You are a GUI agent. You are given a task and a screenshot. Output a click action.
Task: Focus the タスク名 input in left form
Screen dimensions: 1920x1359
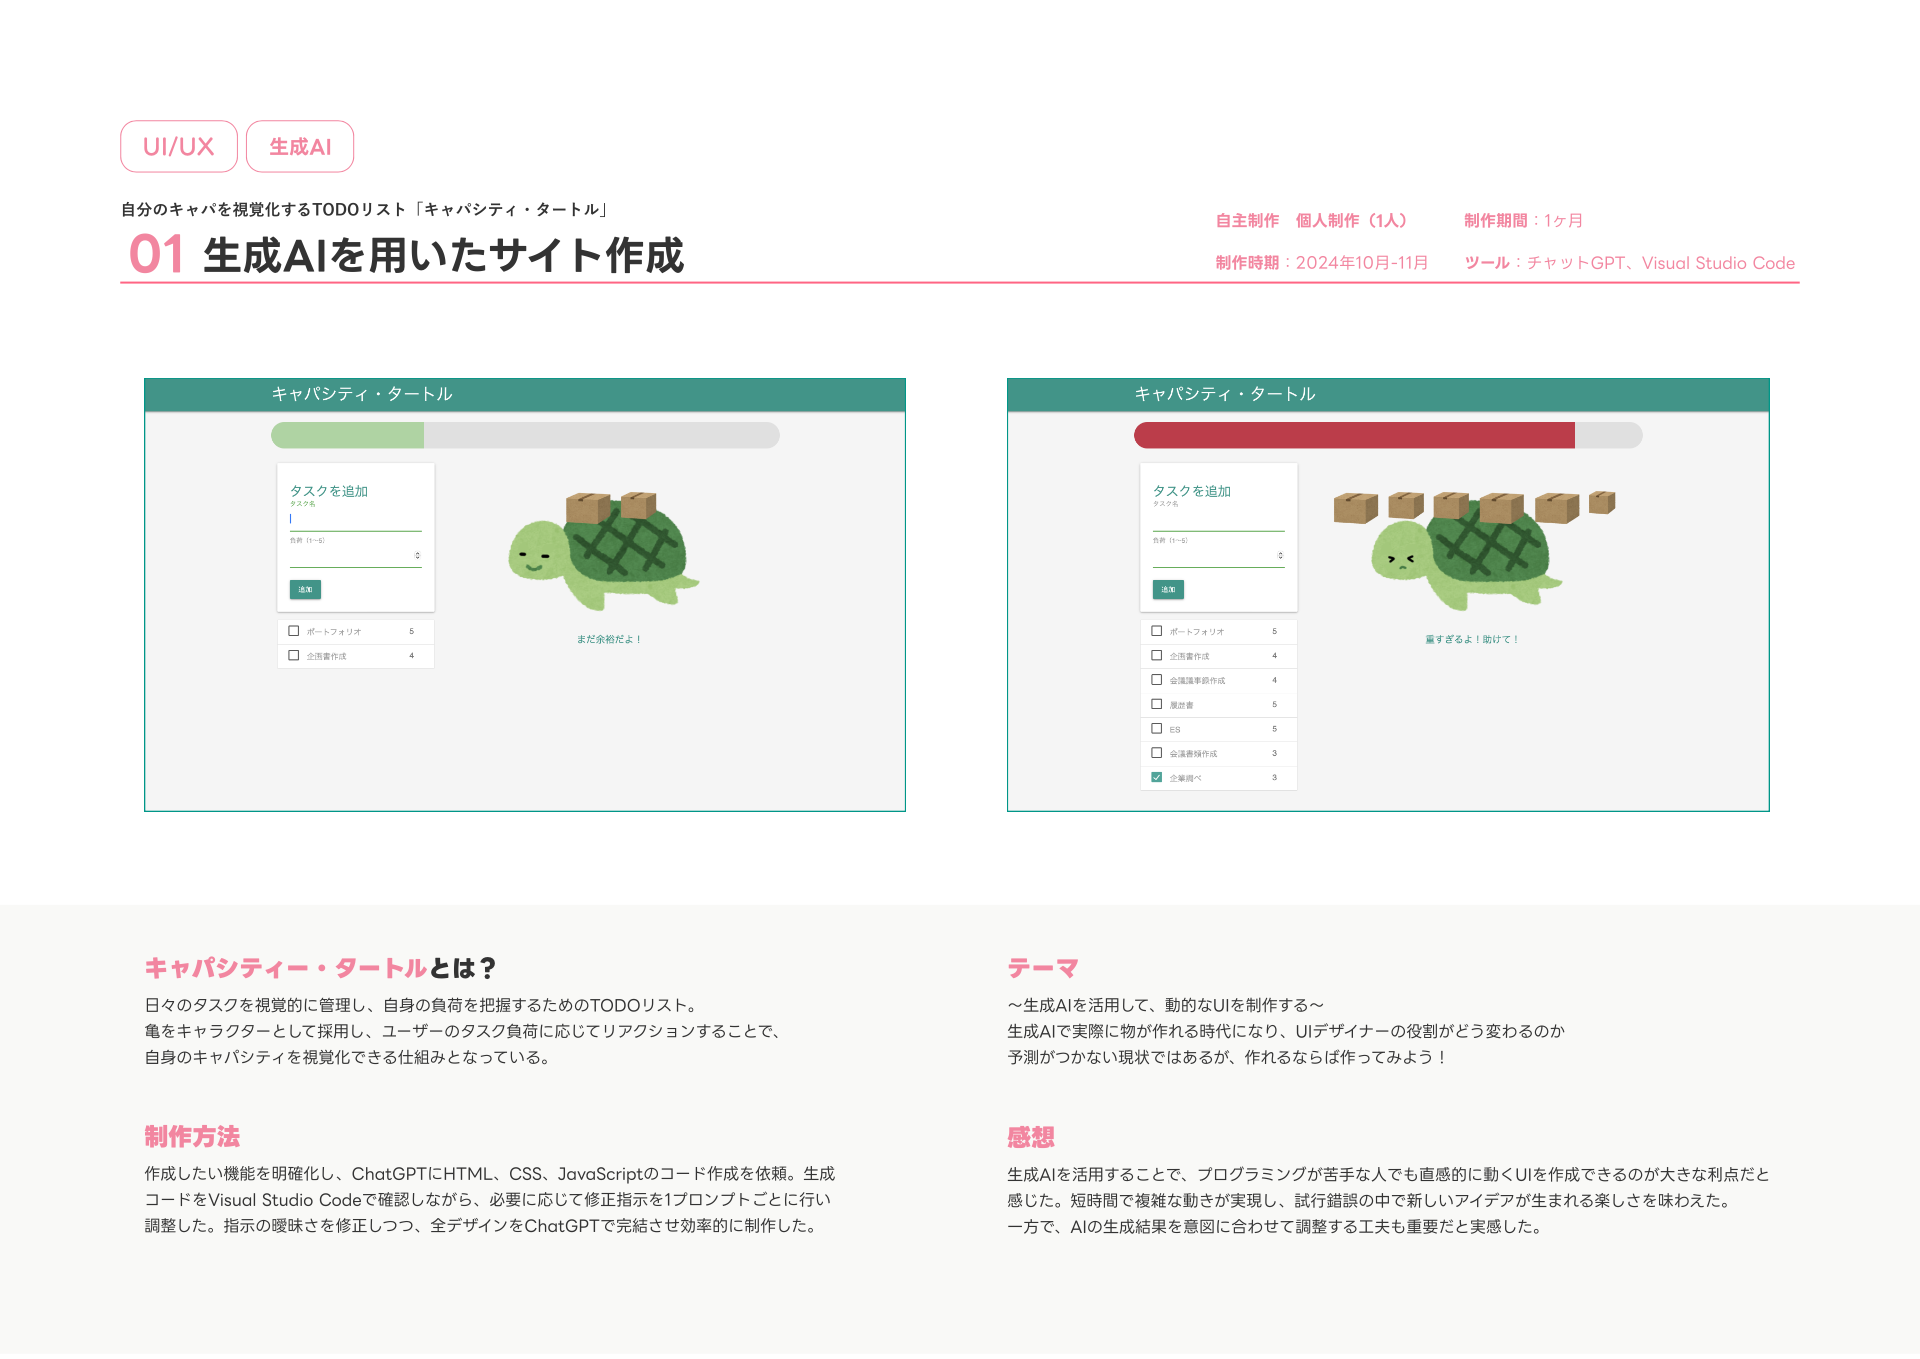355,520
